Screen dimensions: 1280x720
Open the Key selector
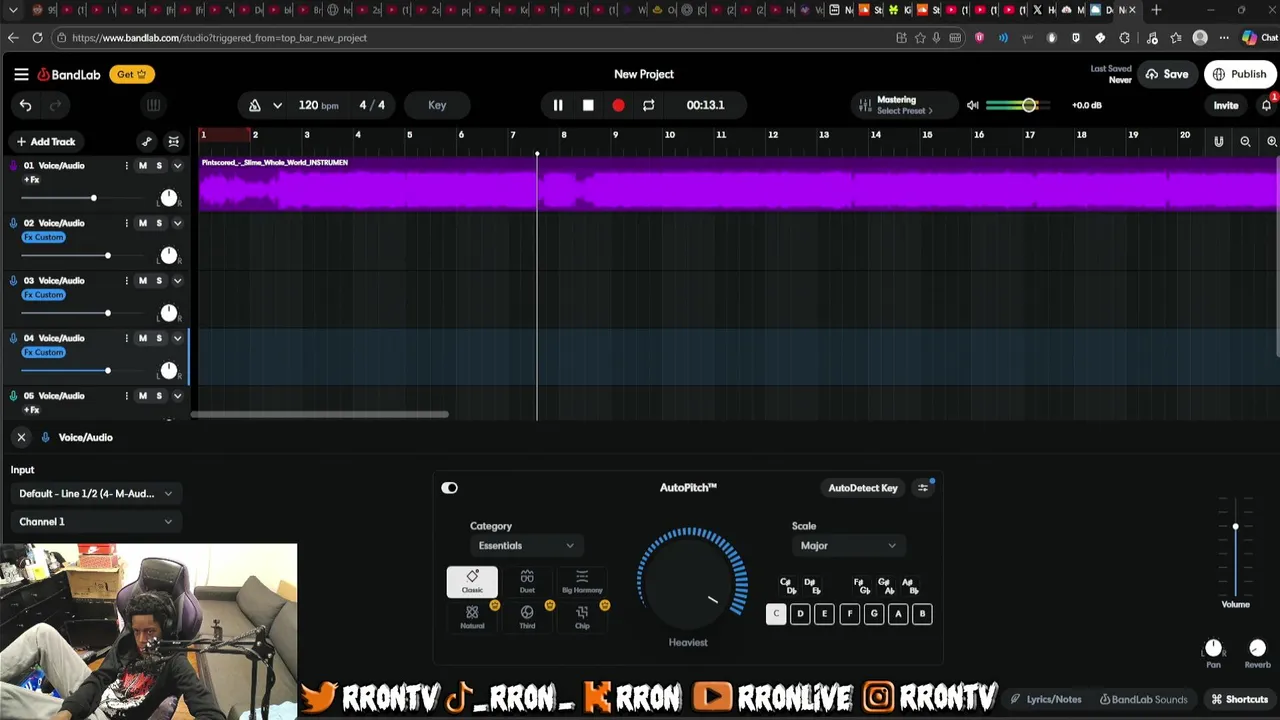coord(437,105)
